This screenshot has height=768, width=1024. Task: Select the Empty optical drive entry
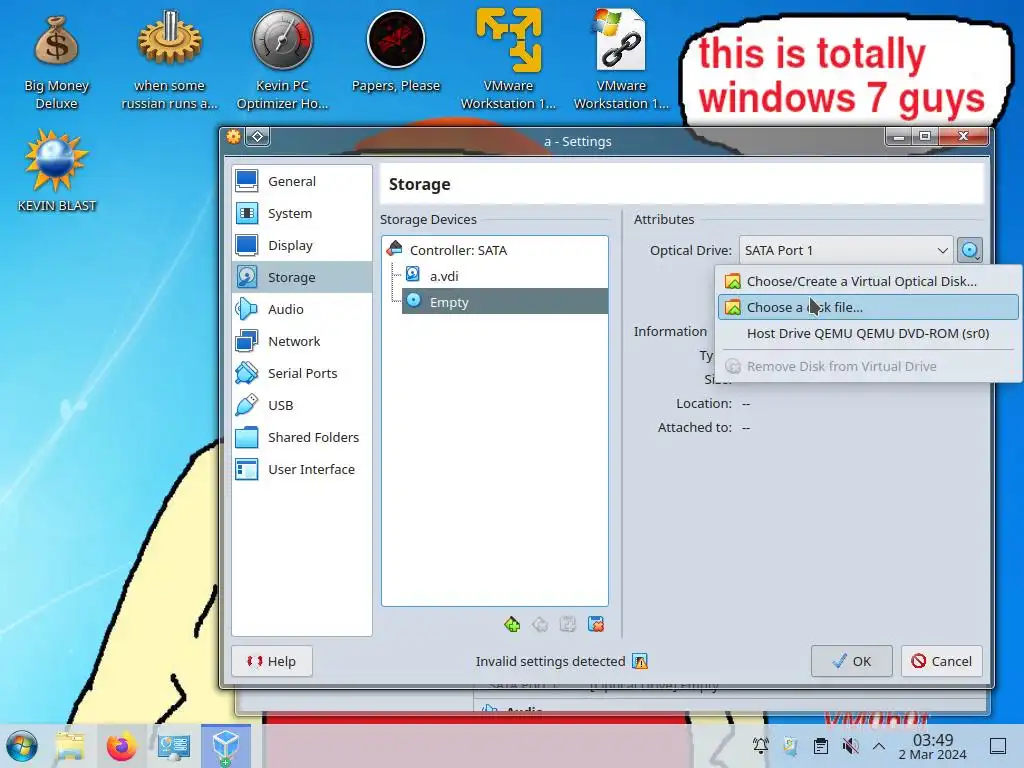tap(505, 301)
